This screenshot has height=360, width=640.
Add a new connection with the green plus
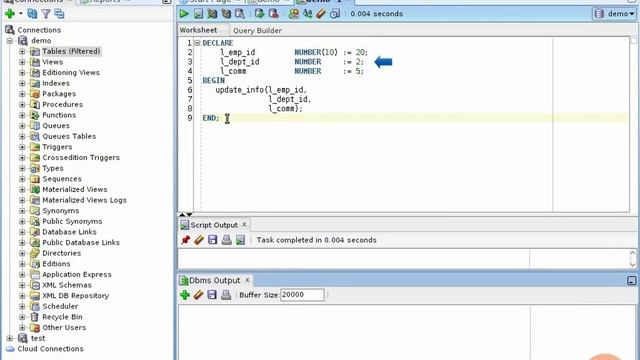[10, 13]
